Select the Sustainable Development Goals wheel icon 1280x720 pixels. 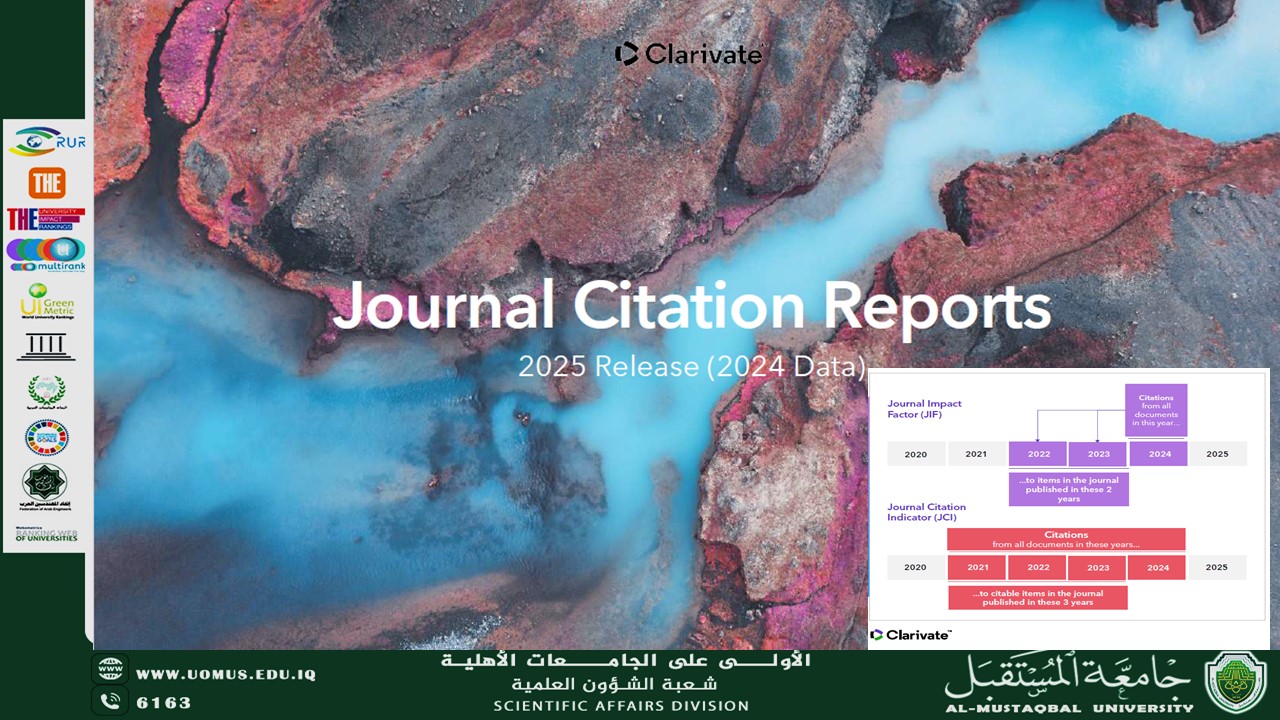(46, 438)
